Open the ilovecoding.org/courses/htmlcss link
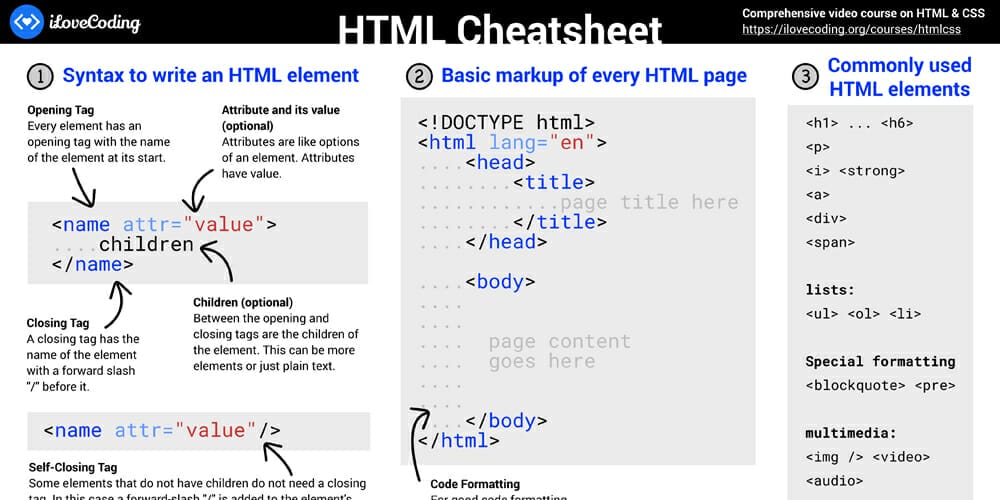The height and width of the screenshot is (500, 1000). coord(851,29)
